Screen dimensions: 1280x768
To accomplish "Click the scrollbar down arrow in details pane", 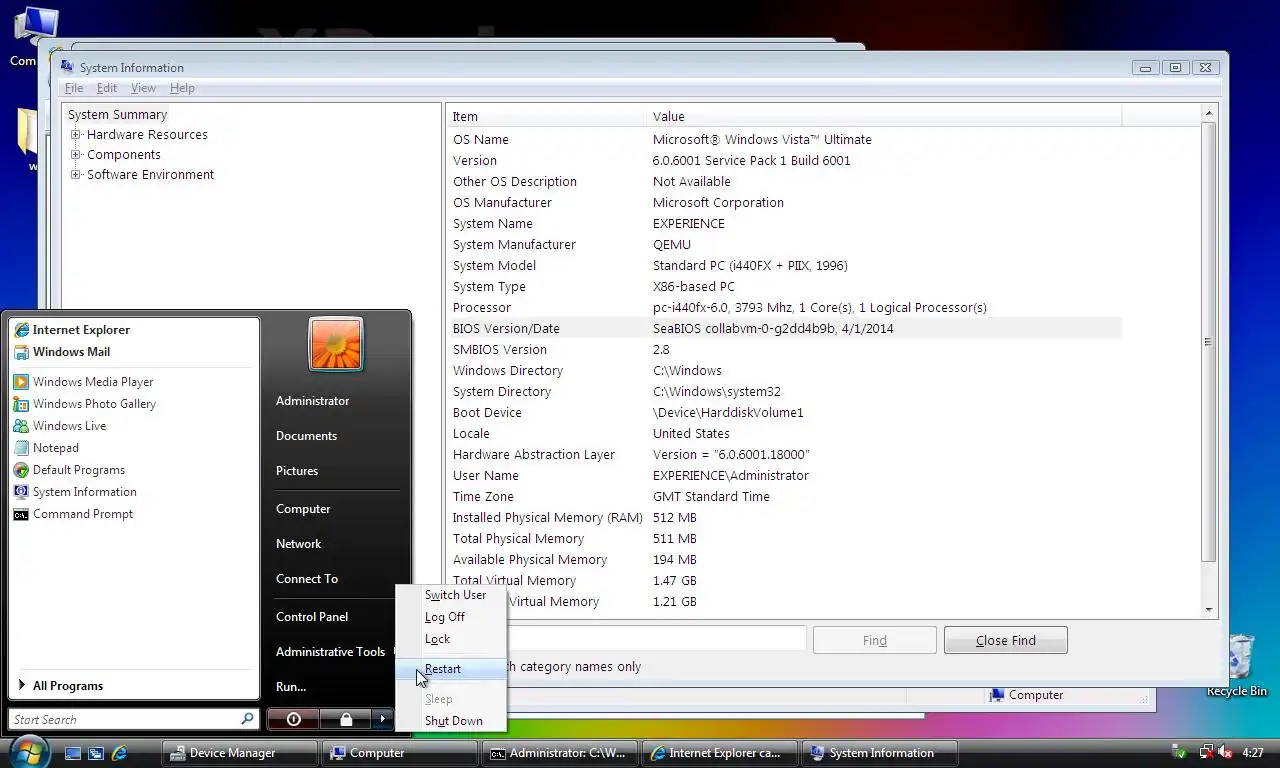I will pyautogui.click(x=1208, y=610).
